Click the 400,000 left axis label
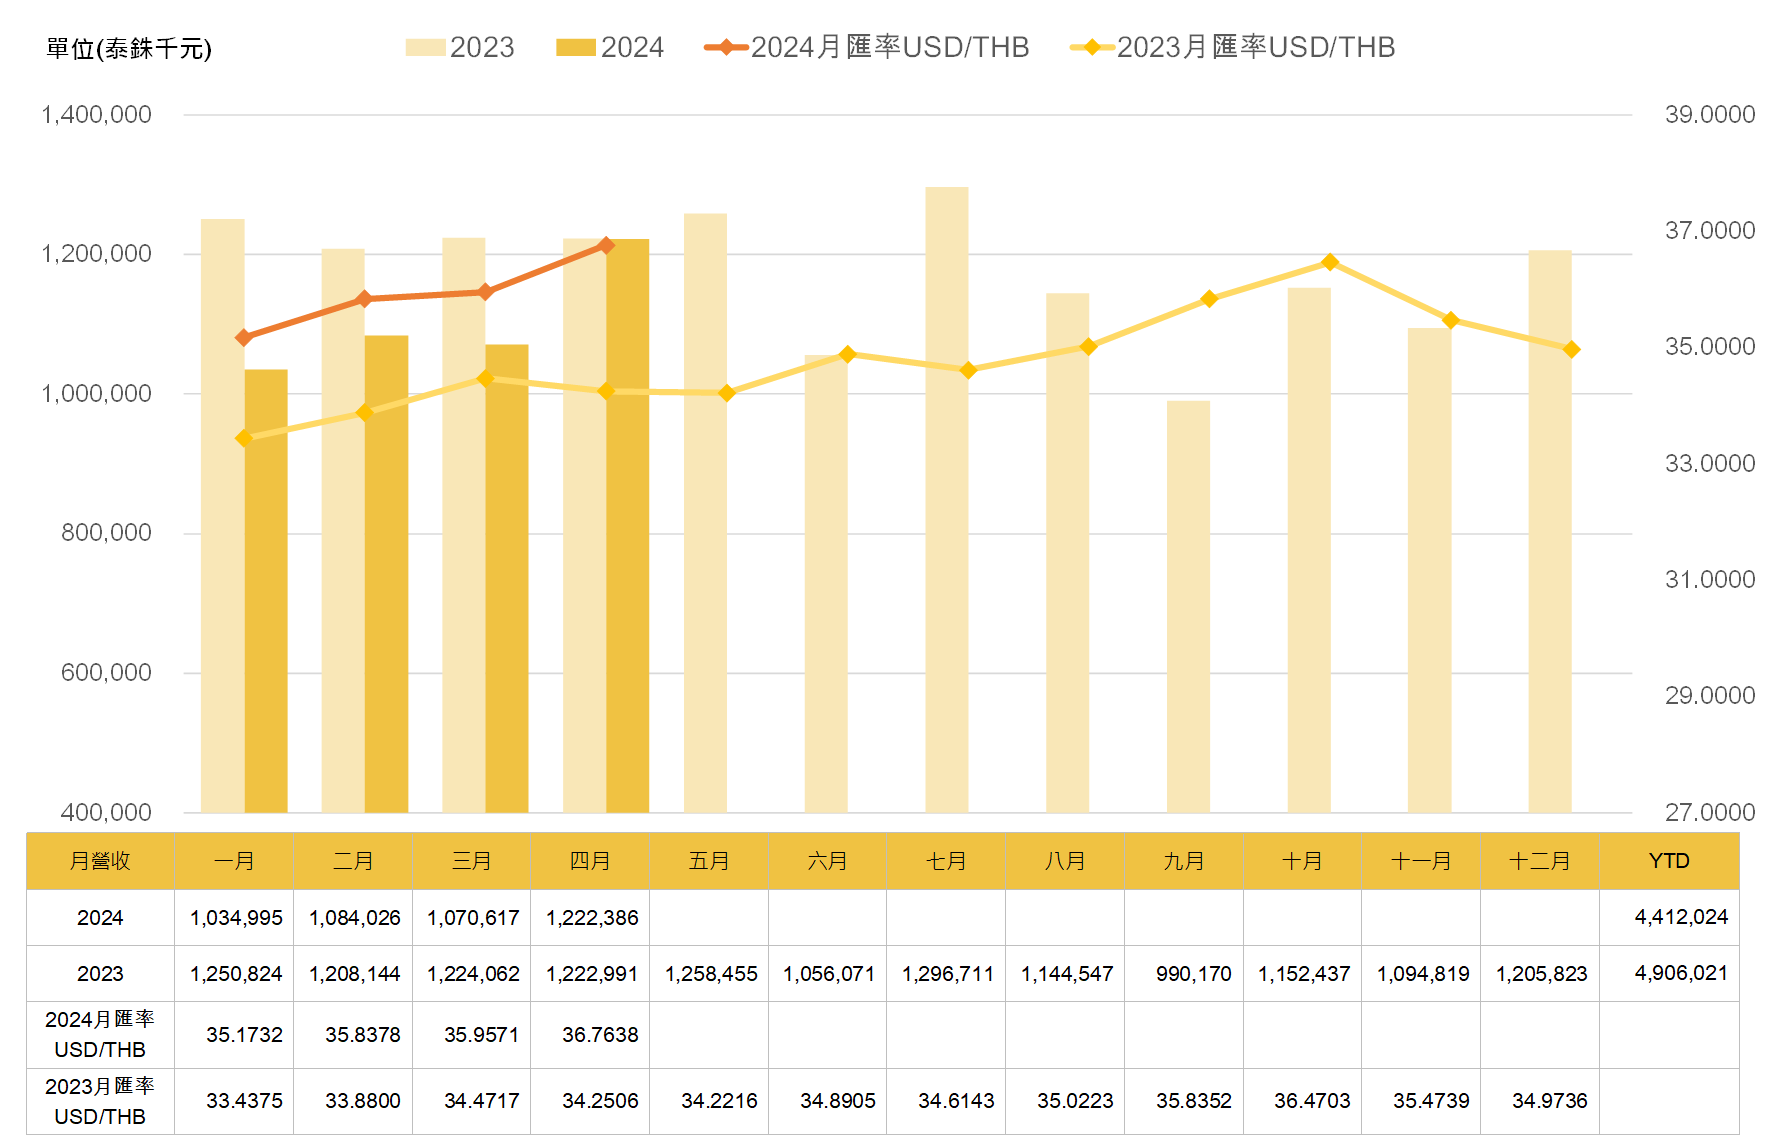This screenshot has width=1769, height=1136. [x=106, y=812]
